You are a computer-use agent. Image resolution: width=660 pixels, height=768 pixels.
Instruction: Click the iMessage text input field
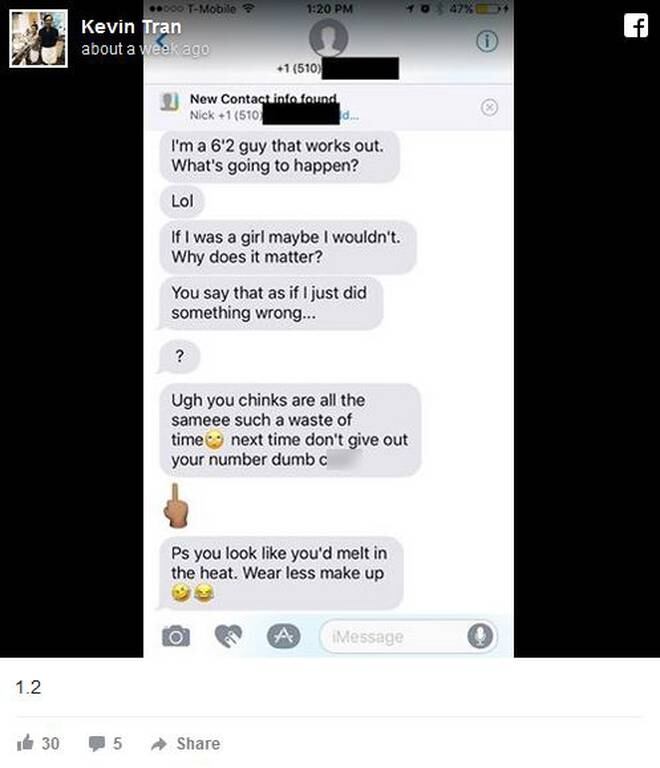pyautogui.click(x=408, y=636)
